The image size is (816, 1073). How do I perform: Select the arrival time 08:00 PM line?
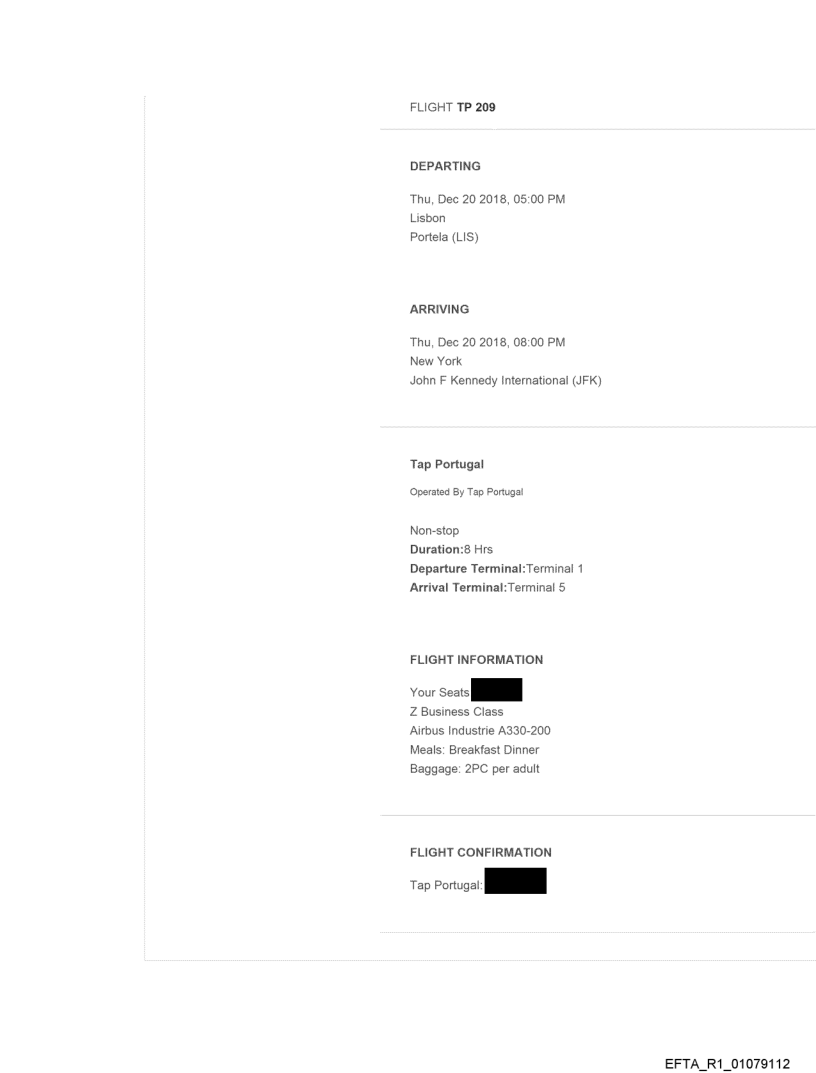[487, 343]
